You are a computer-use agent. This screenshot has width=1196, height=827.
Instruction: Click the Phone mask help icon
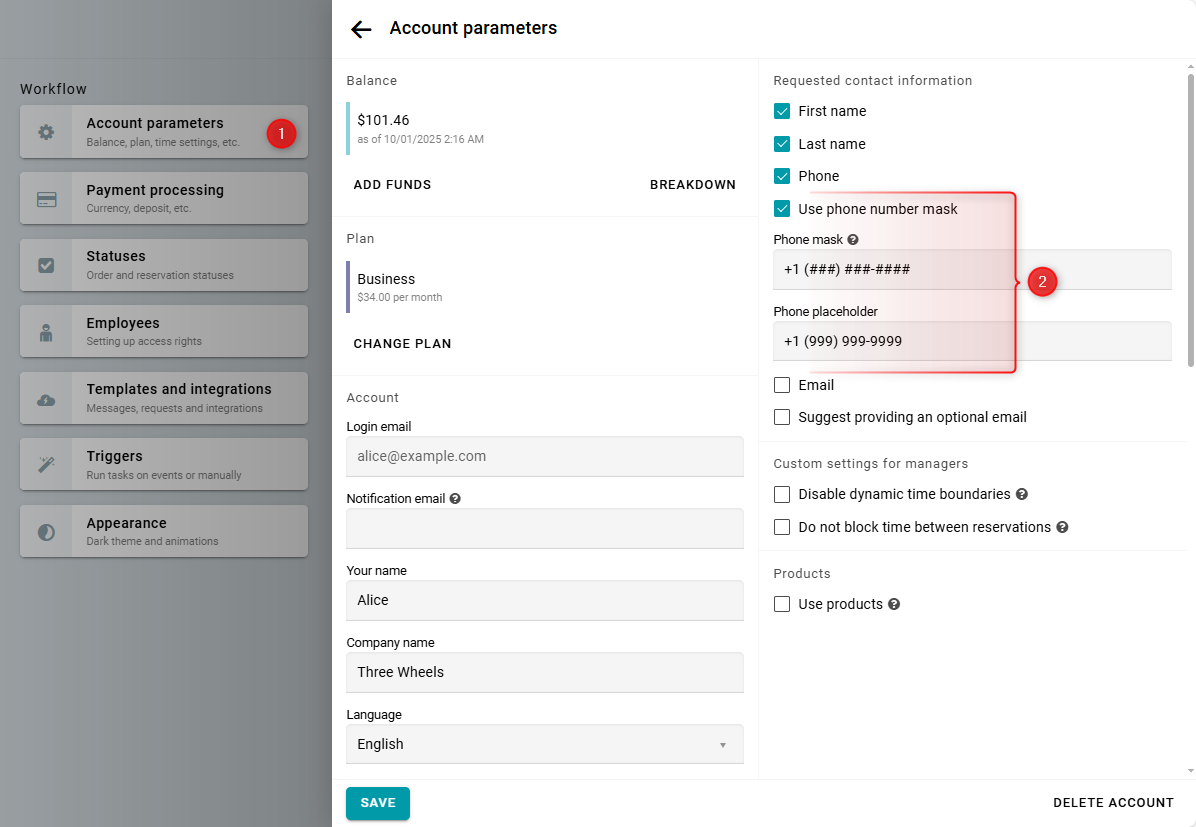[853, 240]
